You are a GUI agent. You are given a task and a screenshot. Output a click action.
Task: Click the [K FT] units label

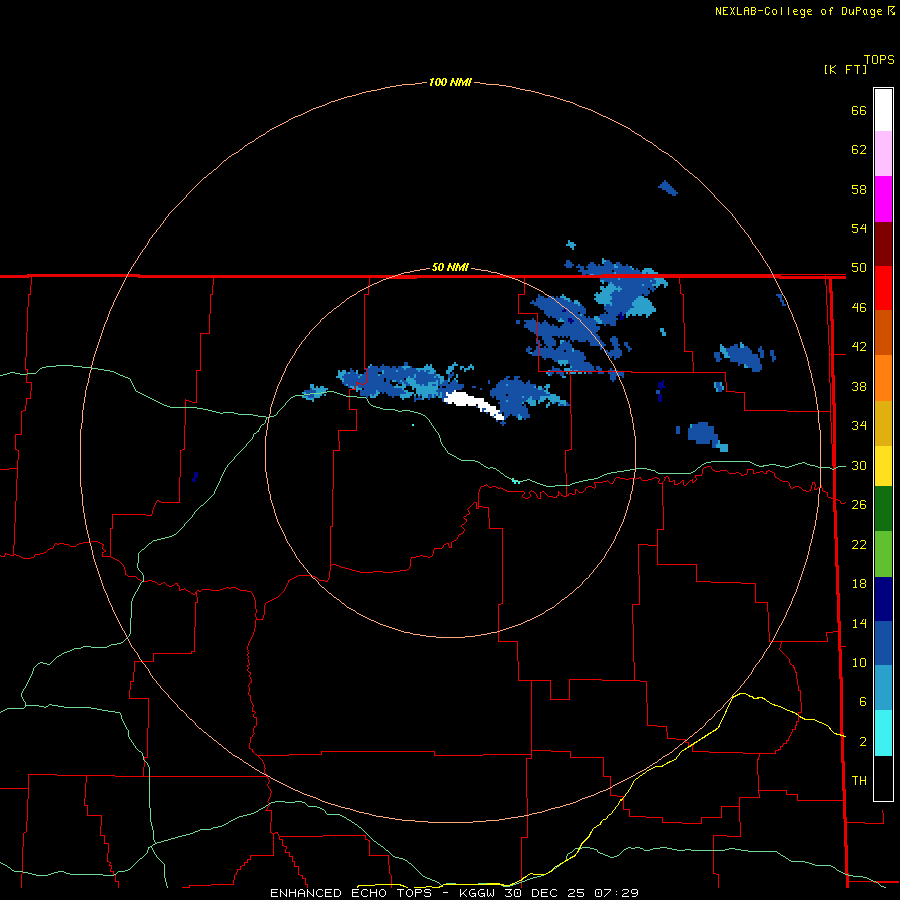(x=845, y=69)
